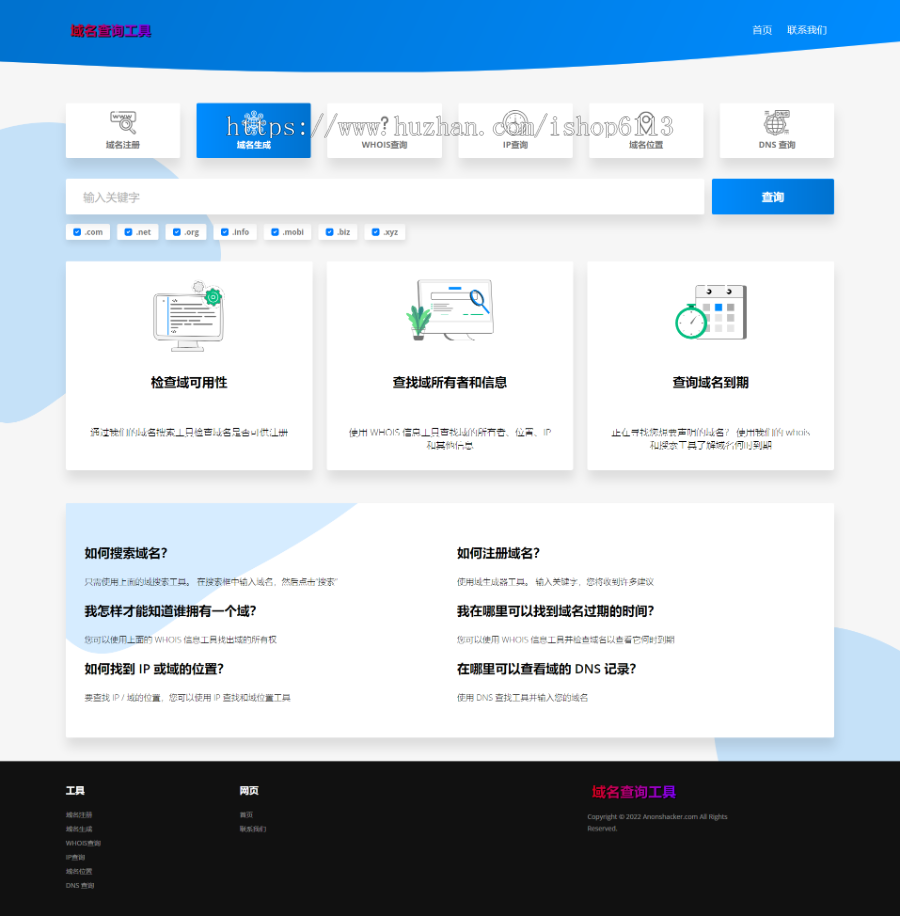
Task: Click the question 我在哪里可以找到域名过期的时间?
Action: (555, 611)
